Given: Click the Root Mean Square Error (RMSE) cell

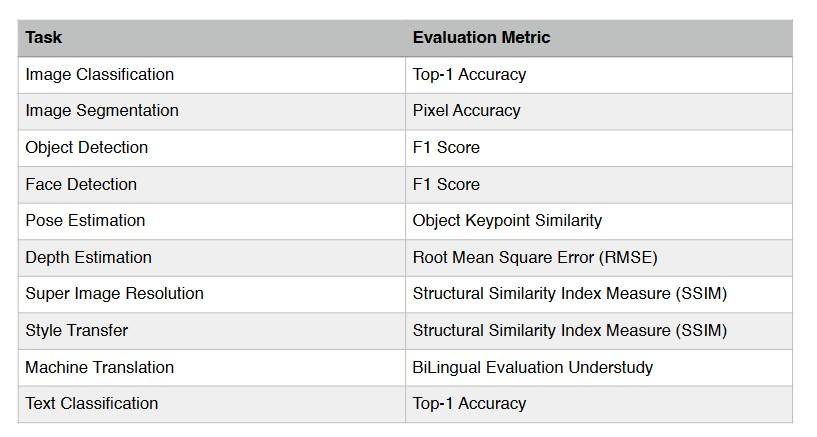Looking at the screenshot, I should tap(535, 258).
